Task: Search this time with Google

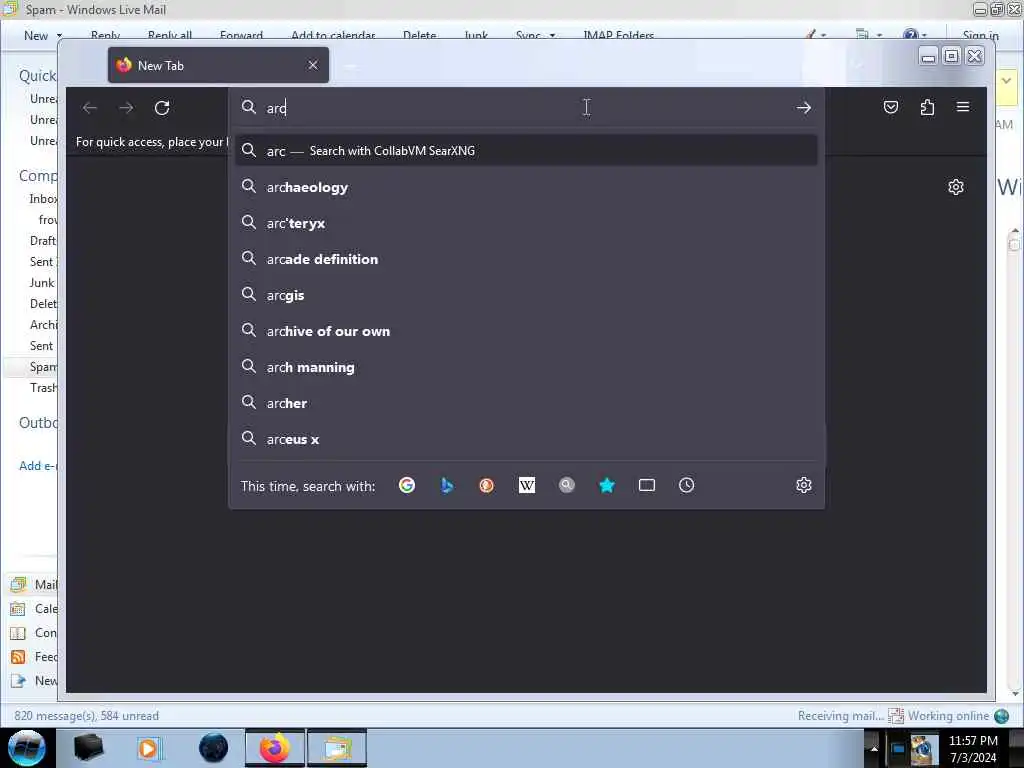Action: (407, 485)
